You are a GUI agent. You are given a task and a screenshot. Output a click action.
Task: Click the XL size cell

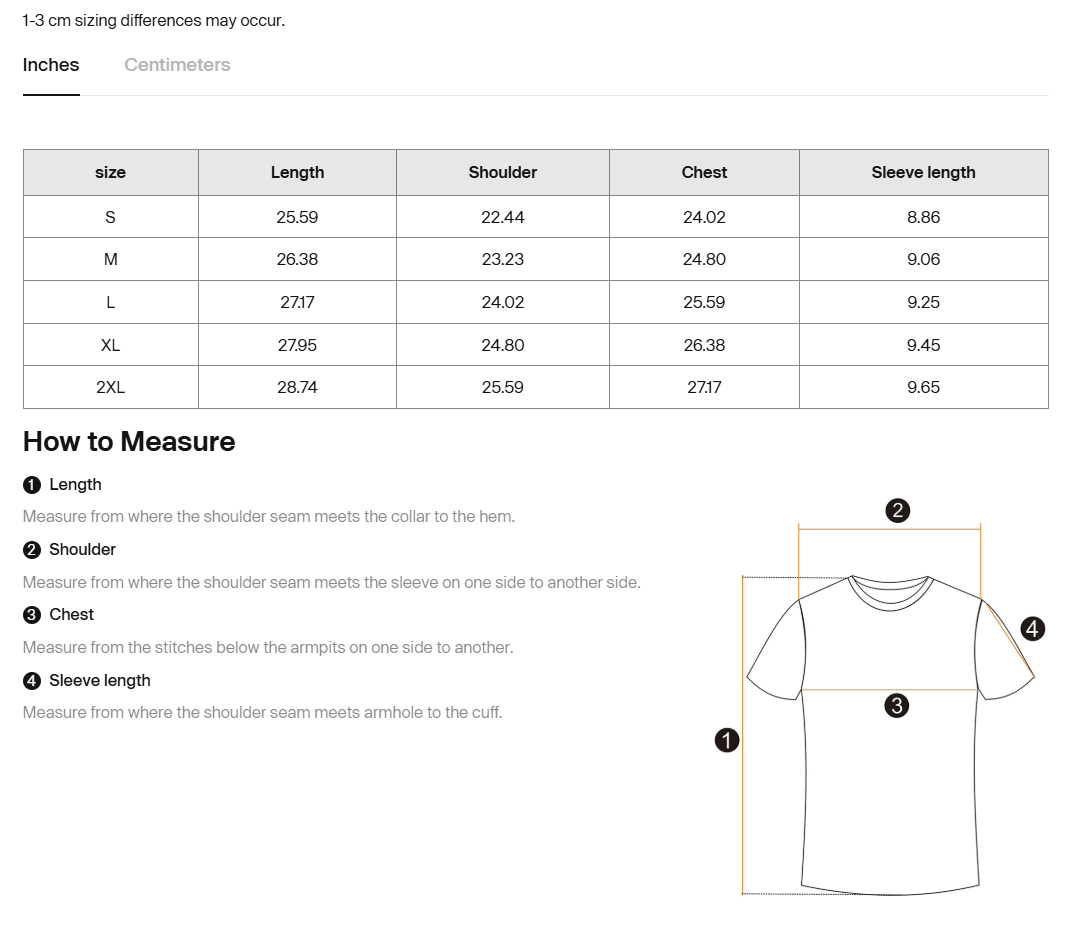(111, 345)
